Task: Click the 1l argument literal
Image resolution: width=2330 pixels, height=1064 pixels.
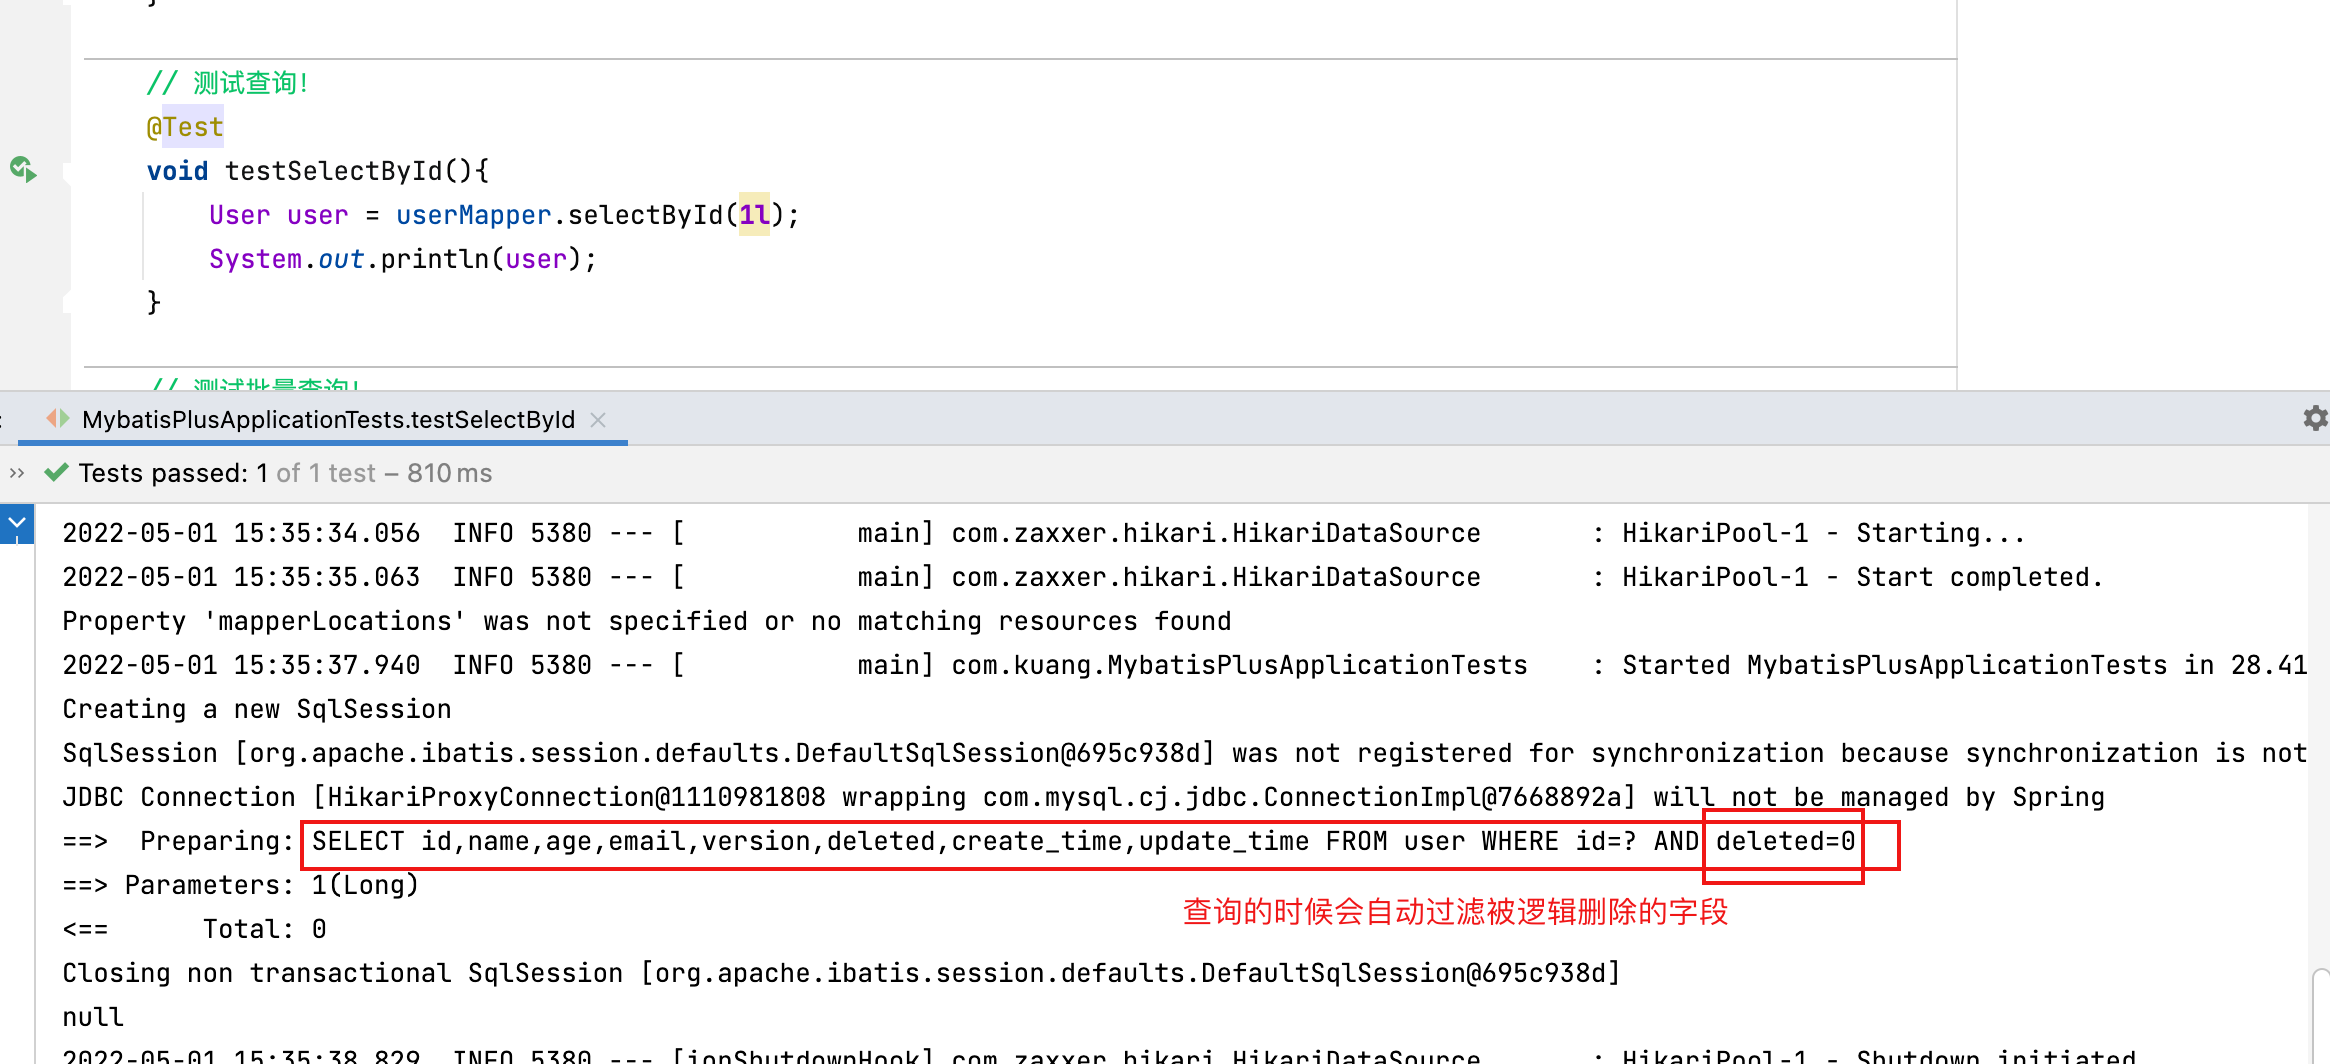Action: tap(754, 215)
